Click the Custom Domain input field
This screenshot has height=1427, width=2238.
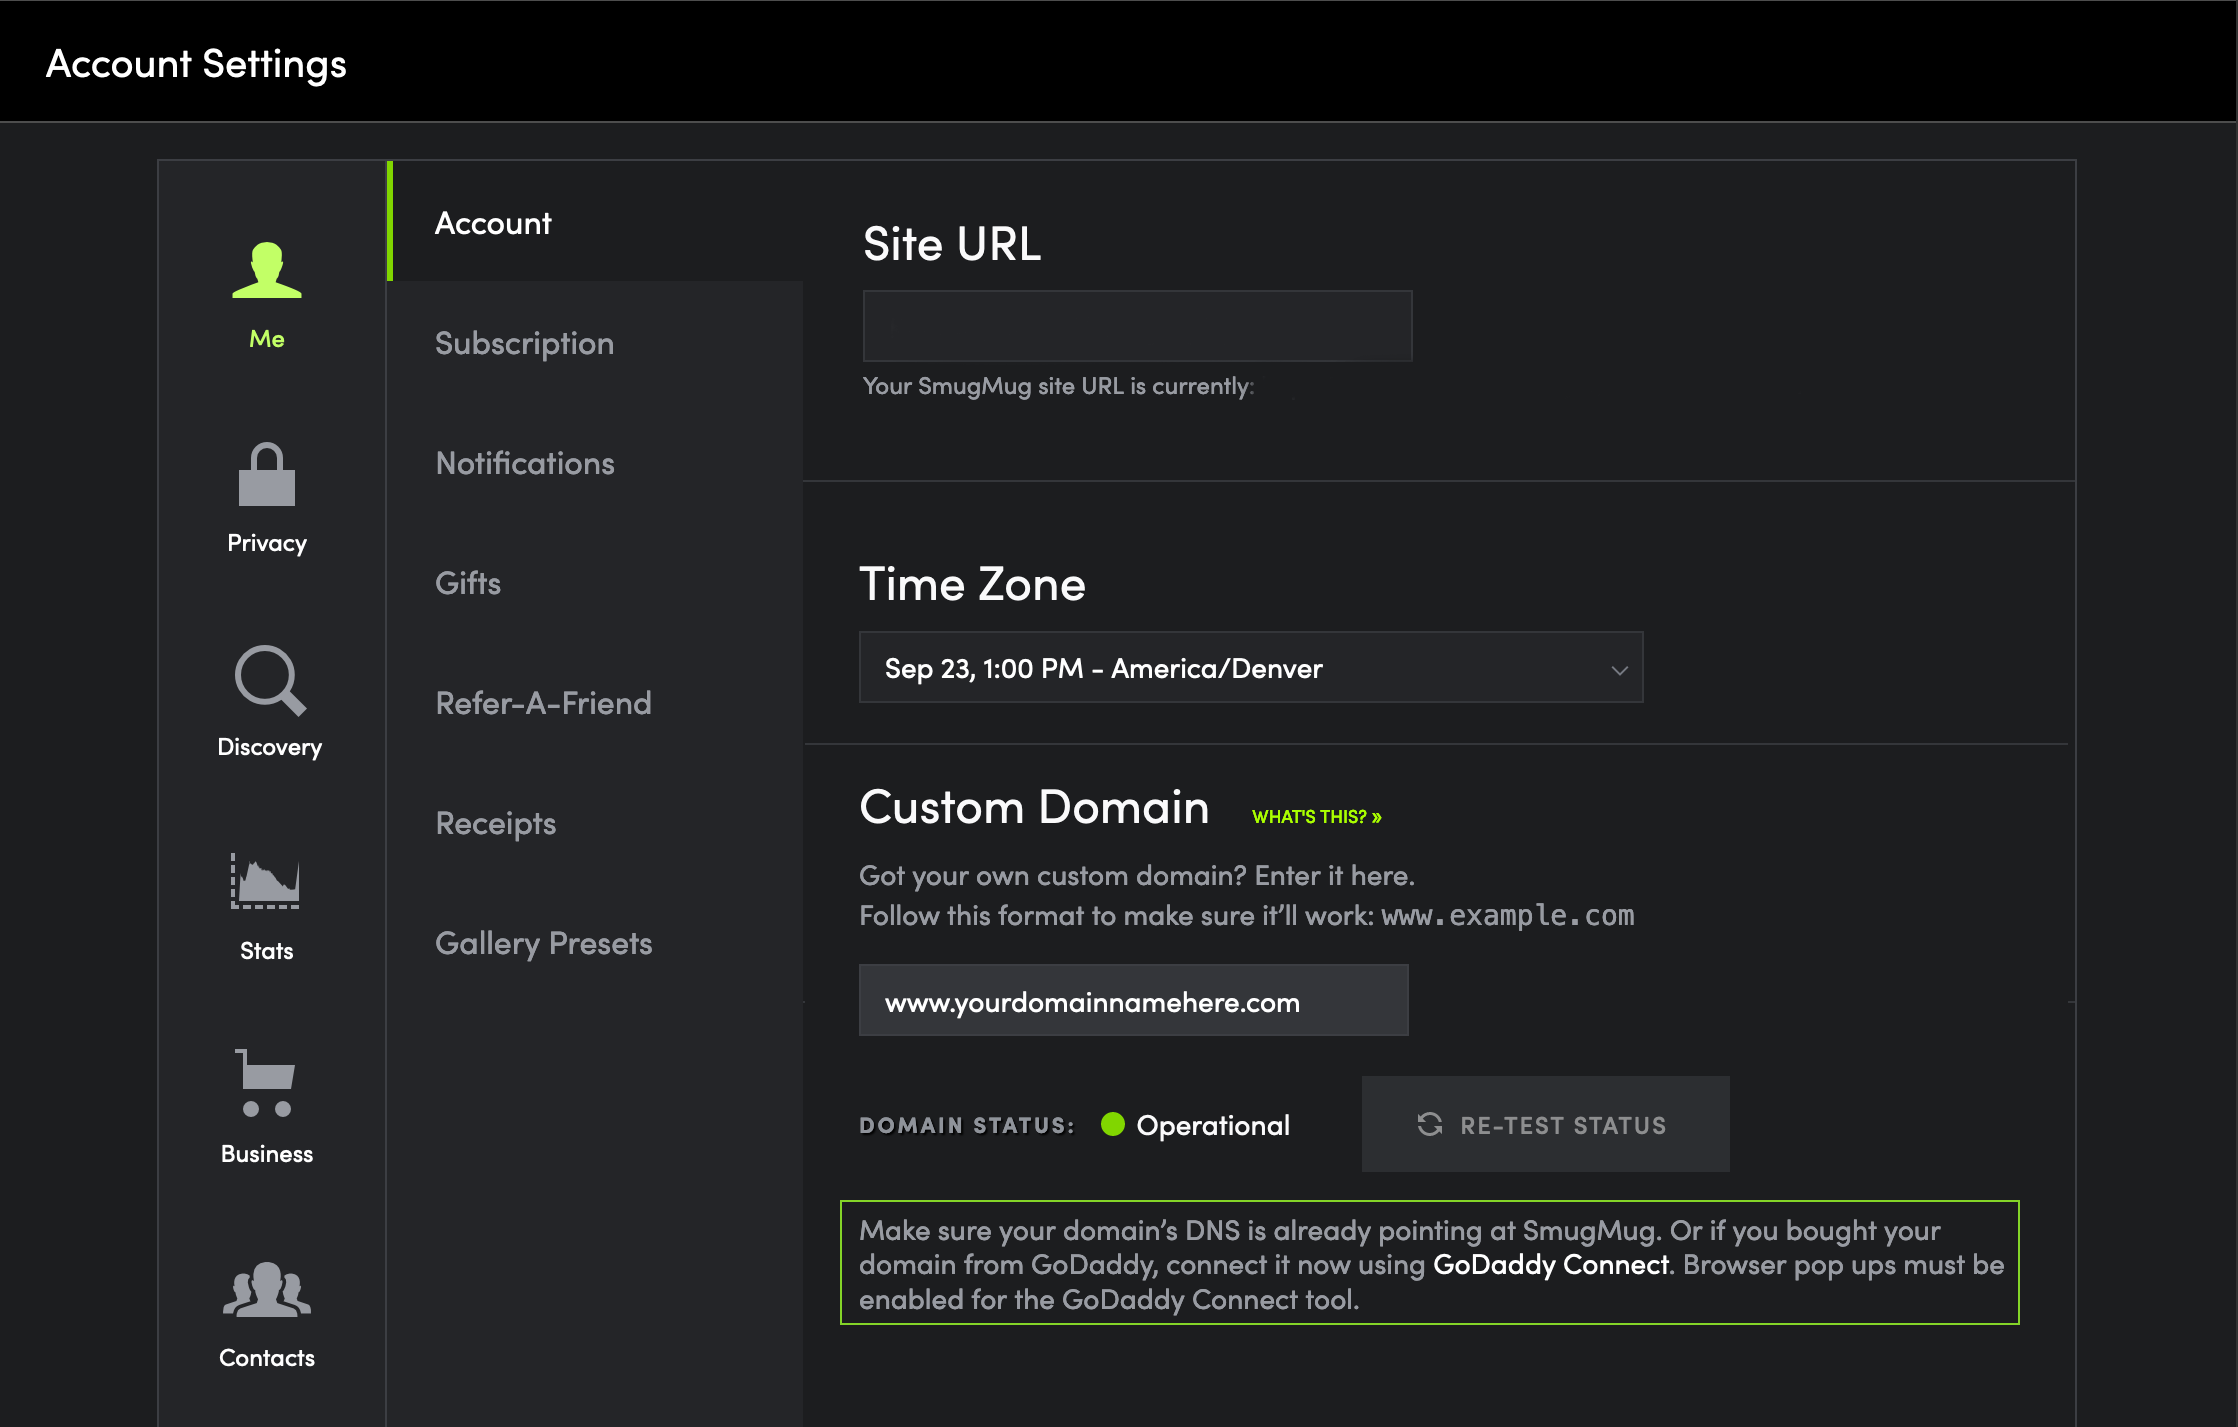pos(1134,1000)
